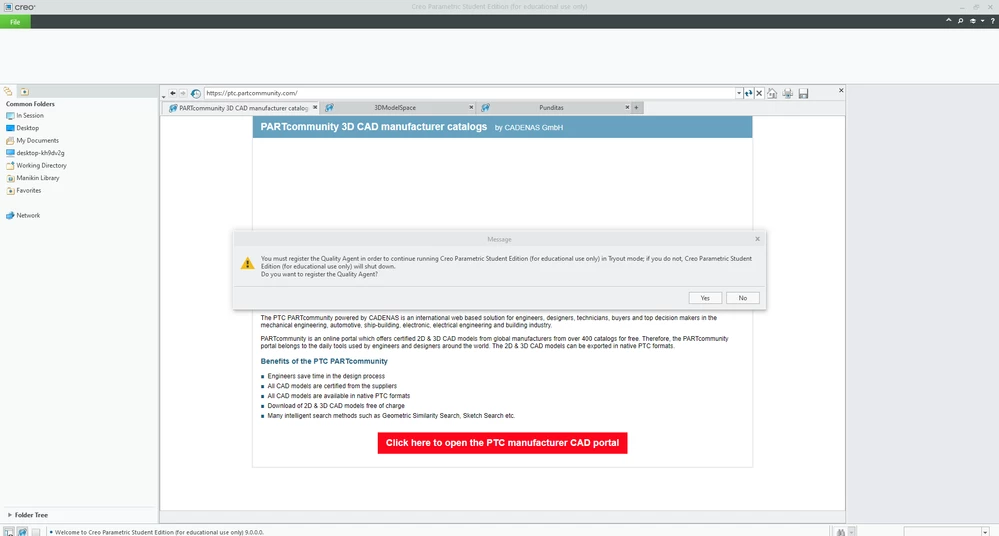Open the Working Directory folder
The height and width of the screenshot is (536, 999).
(36, 165)
